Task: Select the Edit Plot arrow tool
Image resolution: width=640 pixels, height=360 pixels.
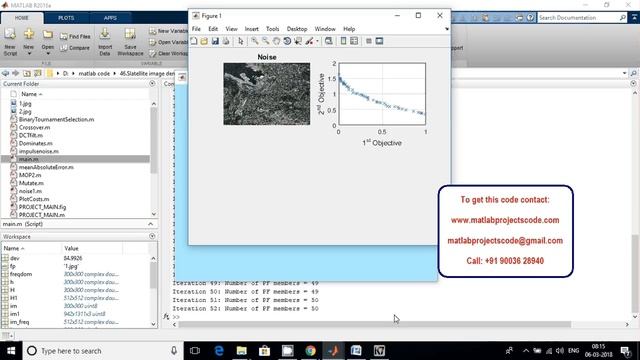Action: click(x=240, y=41)
